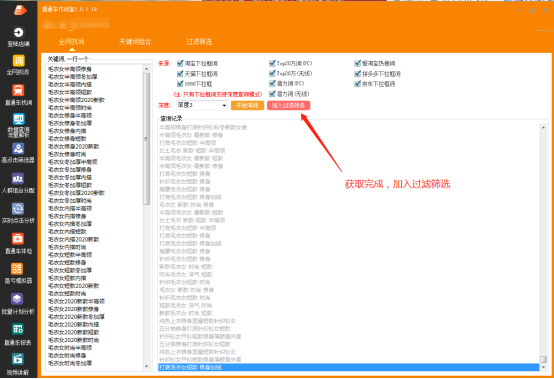The image size is (554, 379).
Task: Uncheck the 拼多多下拉框词 checkbox
Action: click(x=358, y=73)
